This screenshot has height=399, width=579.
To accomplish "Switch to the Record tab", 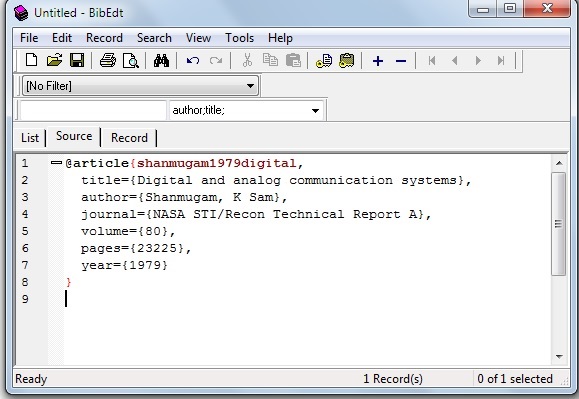I will tap(129, 138).
